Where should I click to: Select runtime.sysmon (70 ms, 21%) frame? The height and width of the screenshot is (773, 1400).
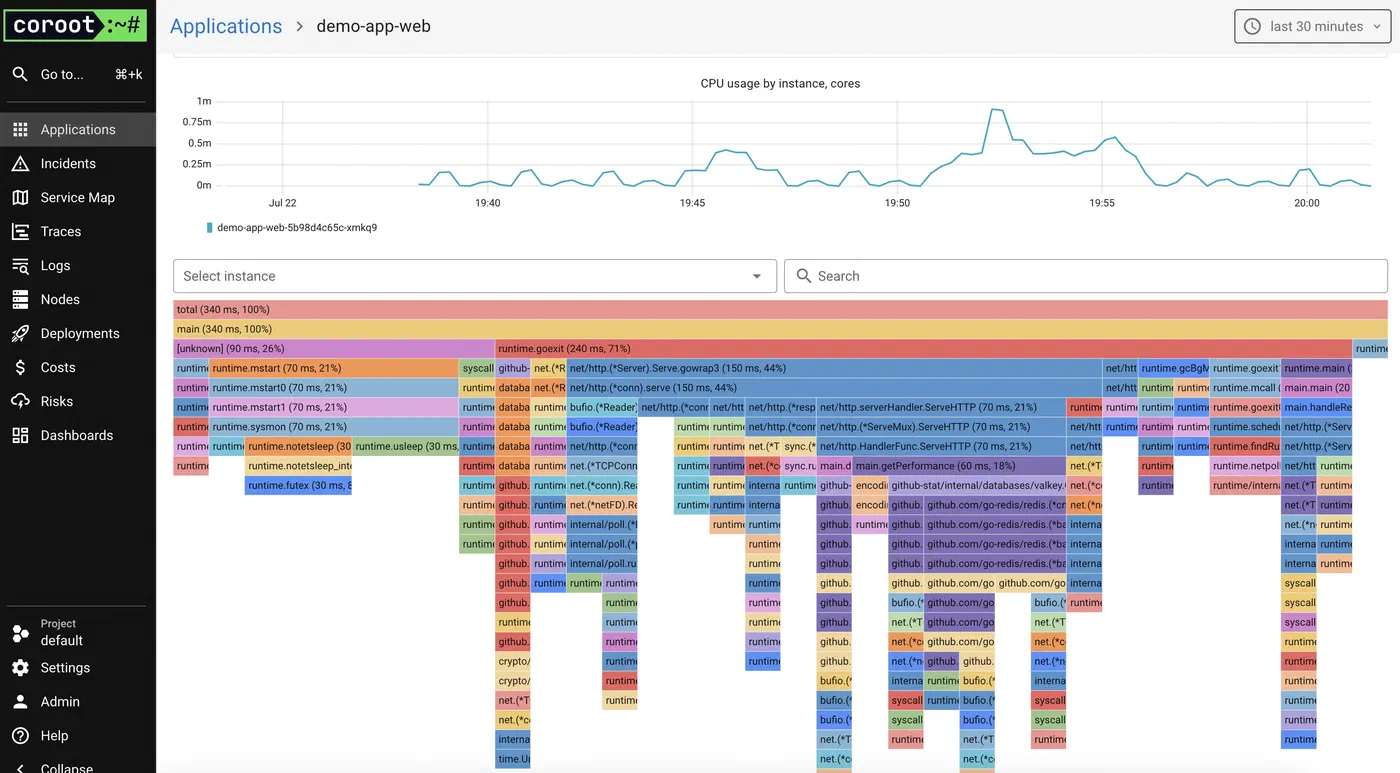[x=334, y=427]
